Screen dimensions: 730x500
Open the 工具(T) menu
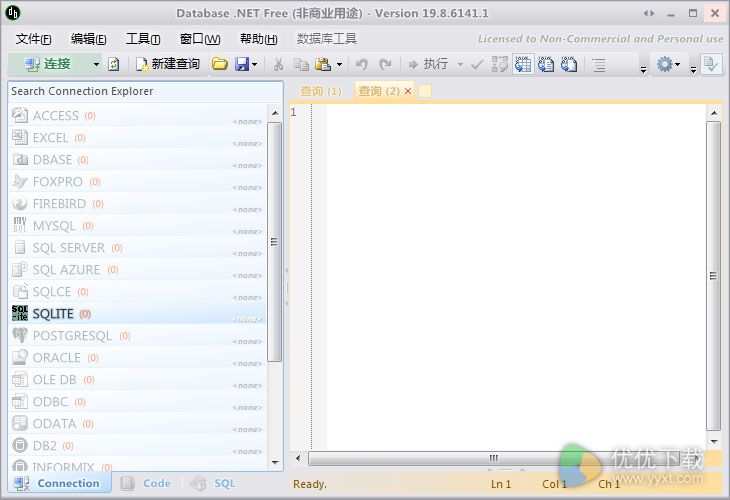143,39
